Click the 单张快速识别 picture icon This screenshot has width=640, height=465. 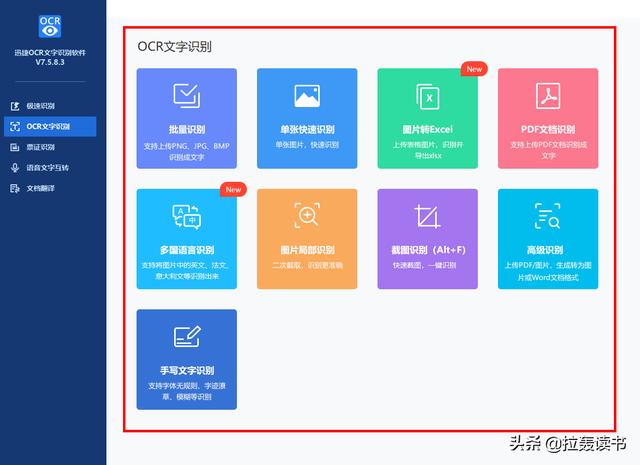(307, 96)
